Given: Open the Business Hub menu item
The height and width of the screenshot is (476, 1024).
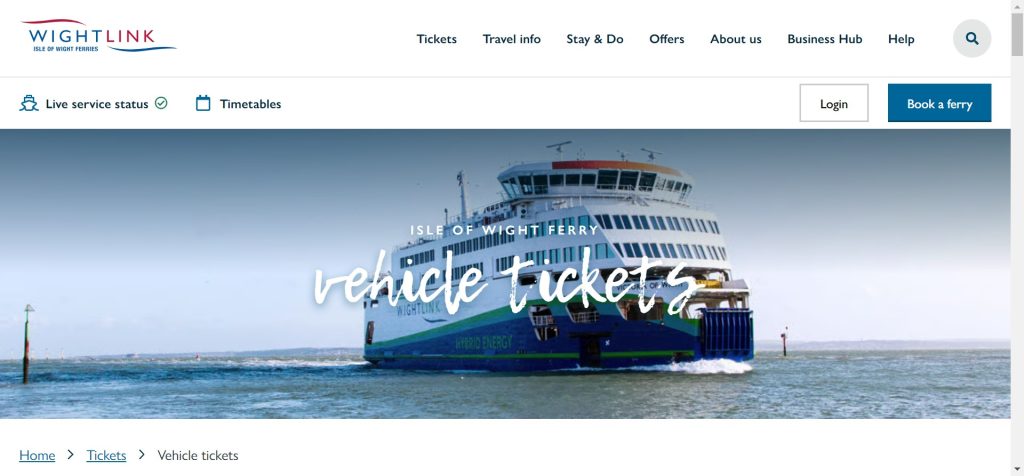Looking at the screenshot, I should pos(824,39).
